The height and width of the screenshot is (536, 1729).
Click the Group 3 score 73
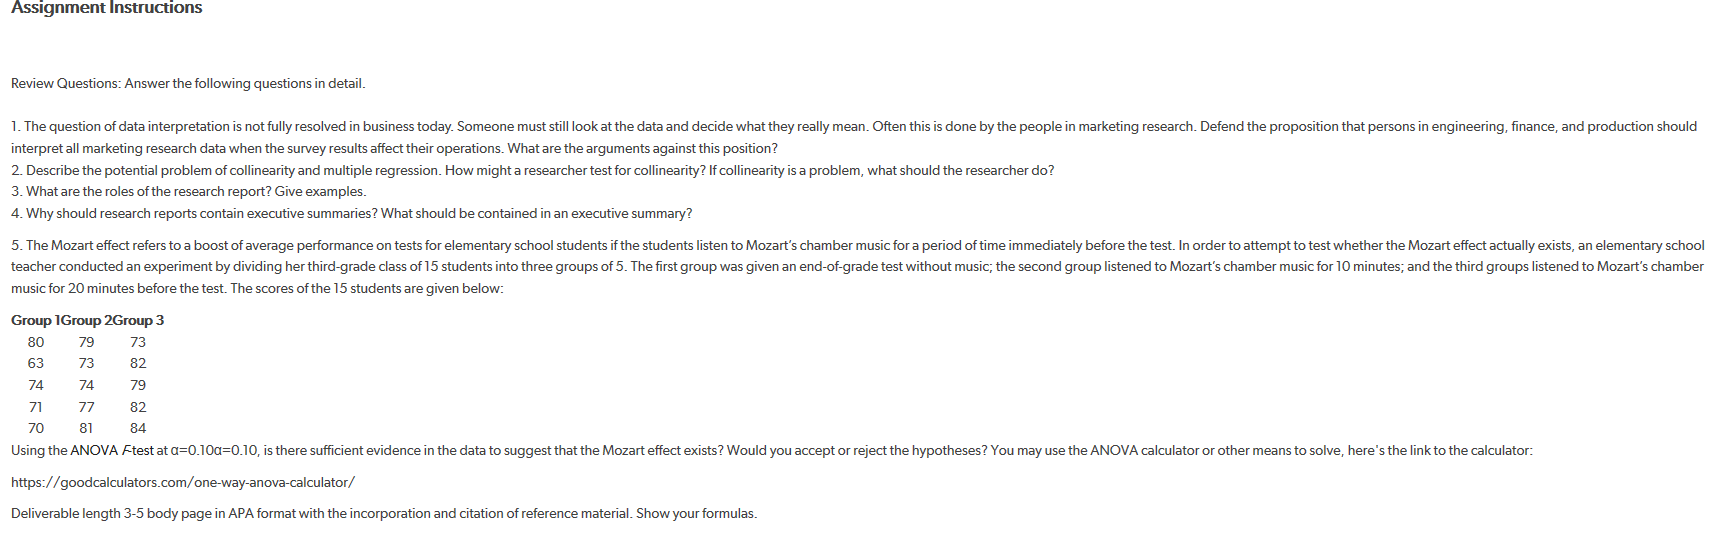(x=138, y=342)
